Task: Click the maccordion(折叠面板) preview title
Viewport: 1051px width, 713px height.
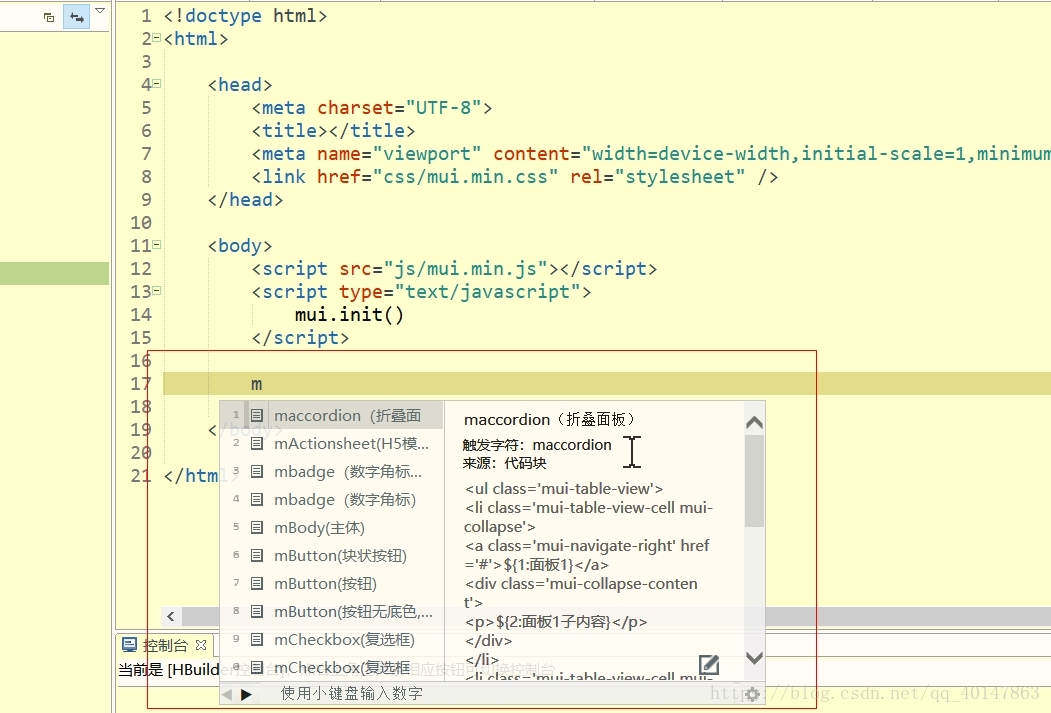Action: (550, 419)
